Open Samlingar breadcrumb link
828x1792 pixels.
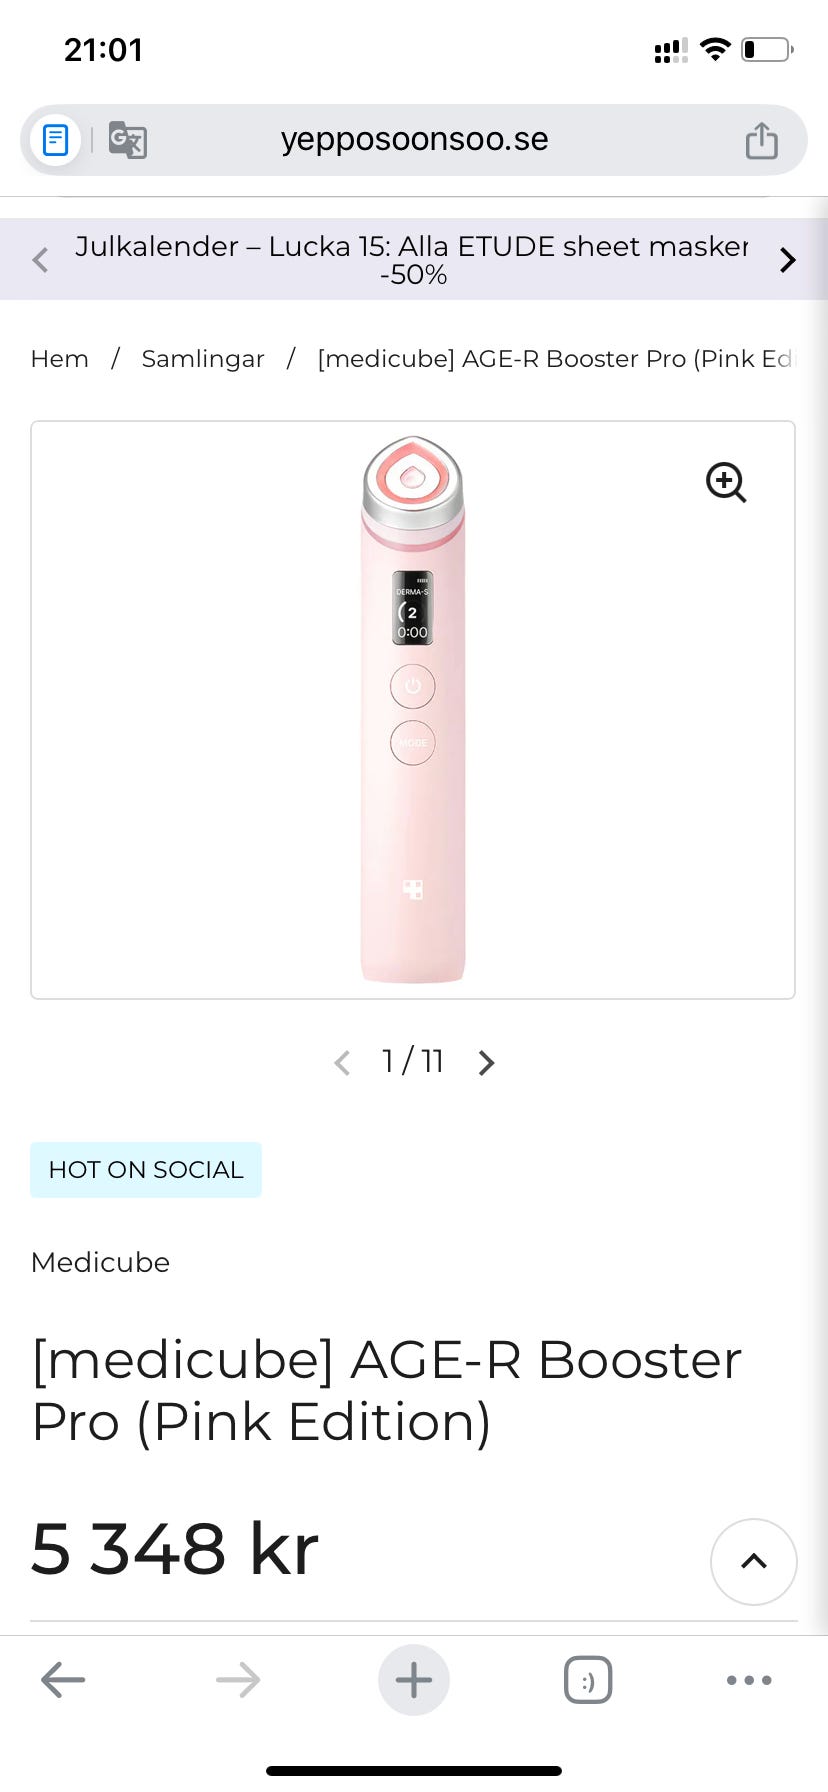203,359
